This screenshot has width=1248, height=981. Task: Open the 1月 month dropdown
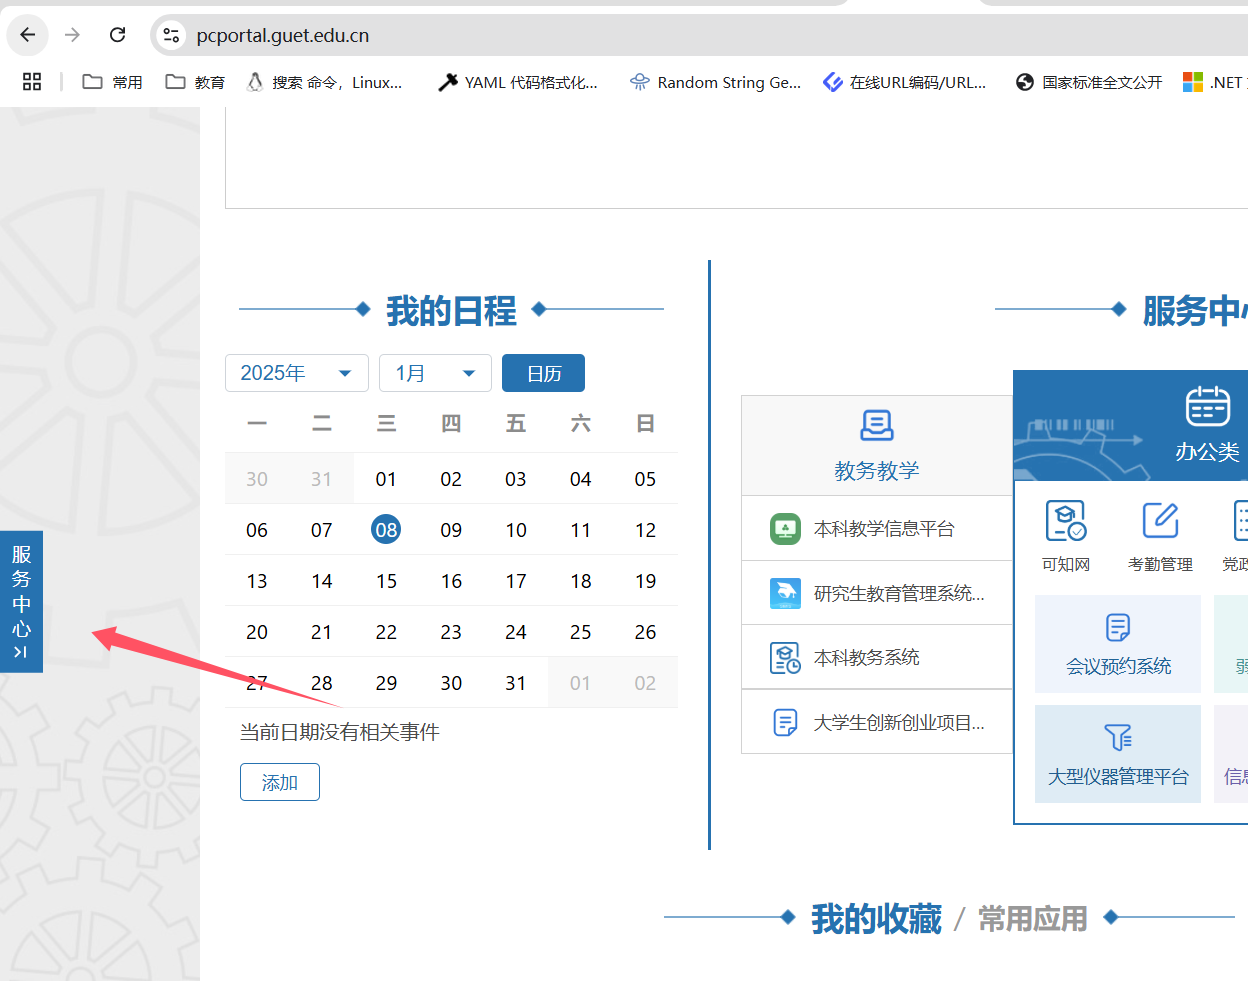point(435,373)
